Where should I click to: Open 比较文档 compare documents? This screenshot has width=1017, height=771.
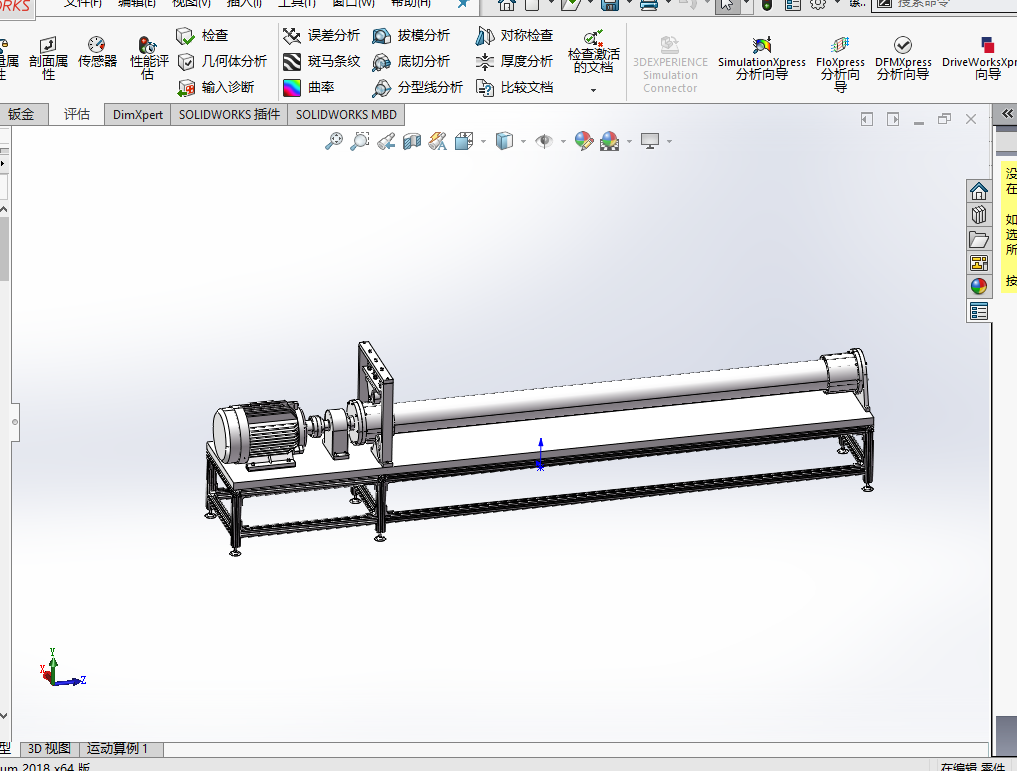point(514,87)
